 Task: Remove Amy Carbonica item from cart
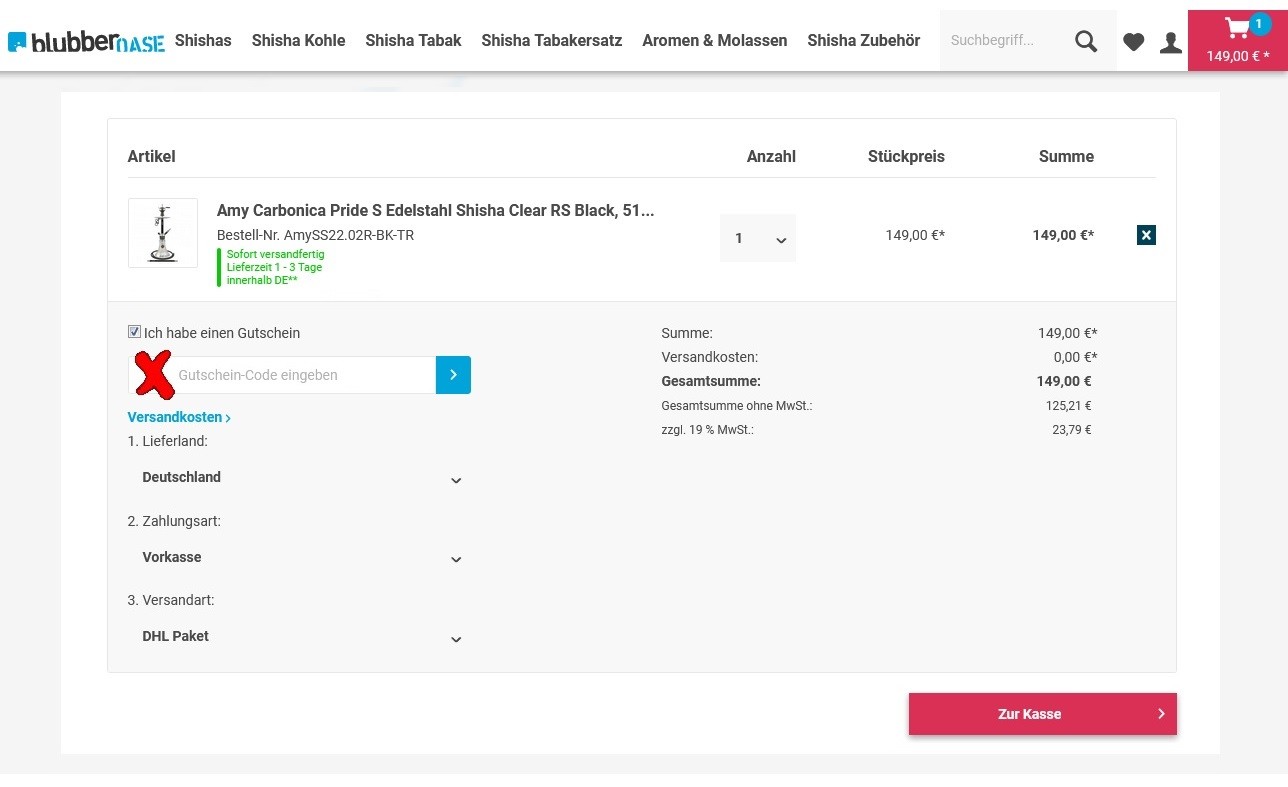[x=1146, y=235]
